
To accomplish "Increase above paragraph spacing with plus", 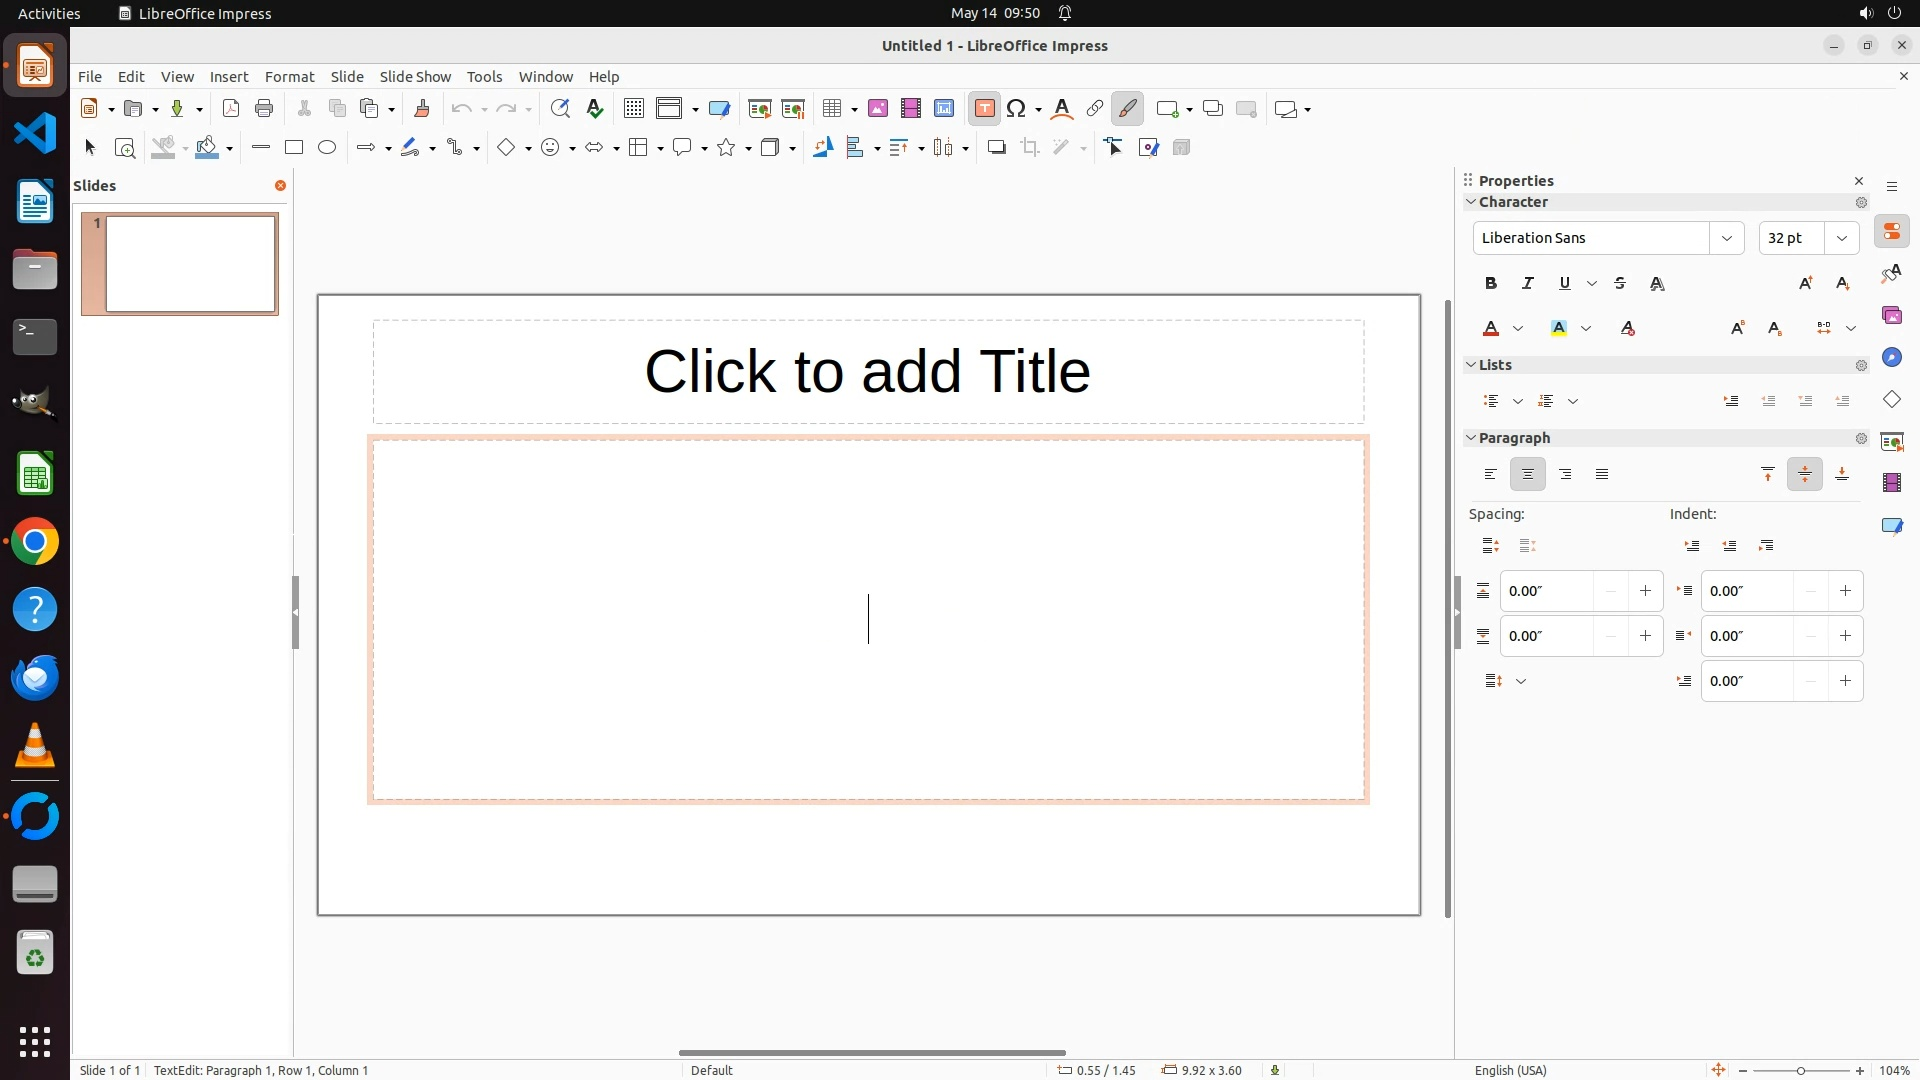I will pyautogui.click(x=1645, y=591).
